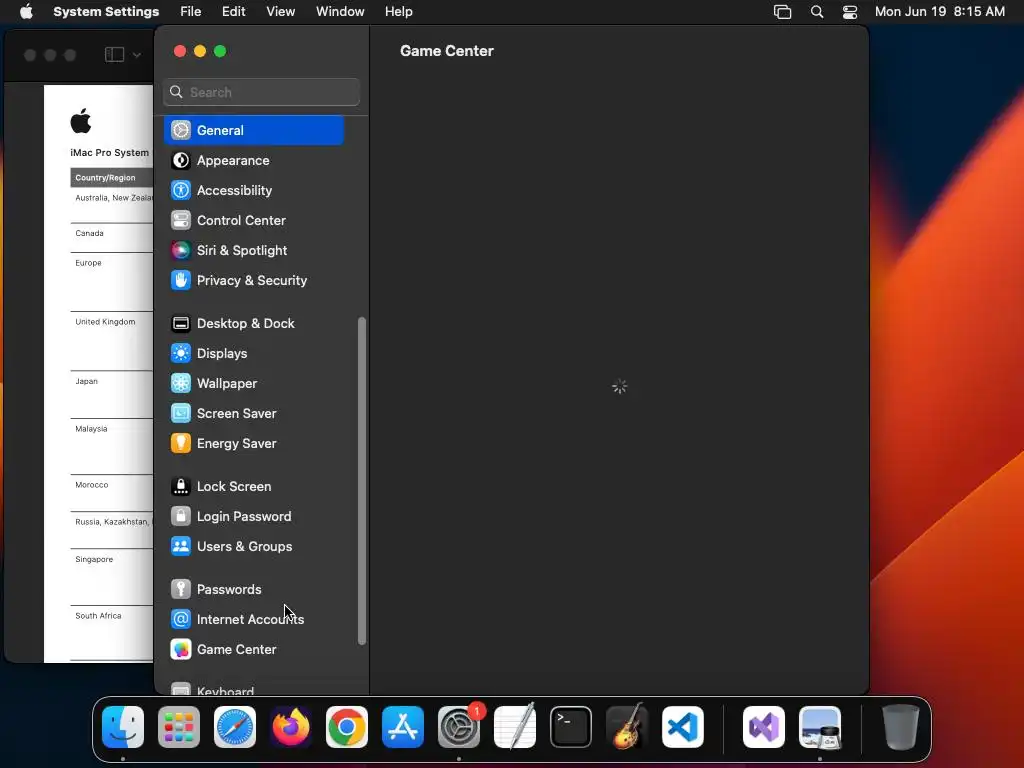Launch Terminal from the Dock

(571, 727)
